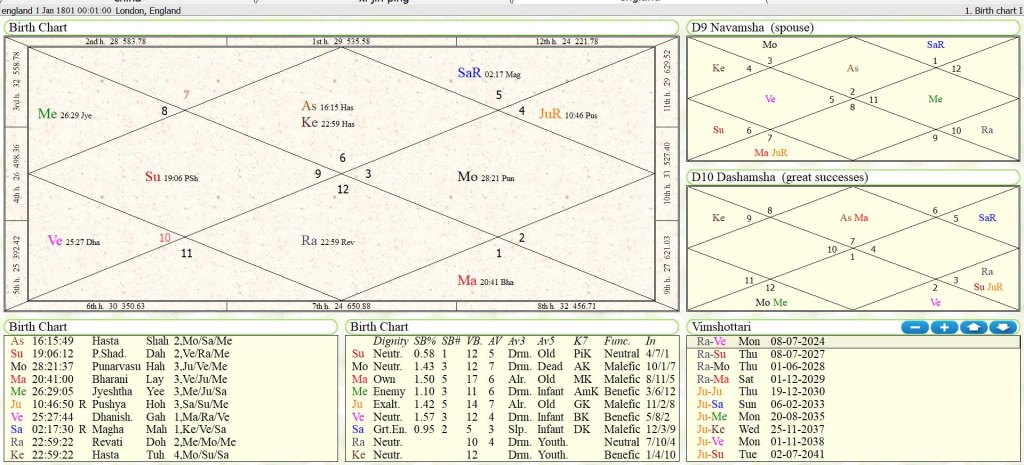Select the As 16:15:49 Hasta row
This screenshot has width=1024, height=465.
(x=170, y=341)
